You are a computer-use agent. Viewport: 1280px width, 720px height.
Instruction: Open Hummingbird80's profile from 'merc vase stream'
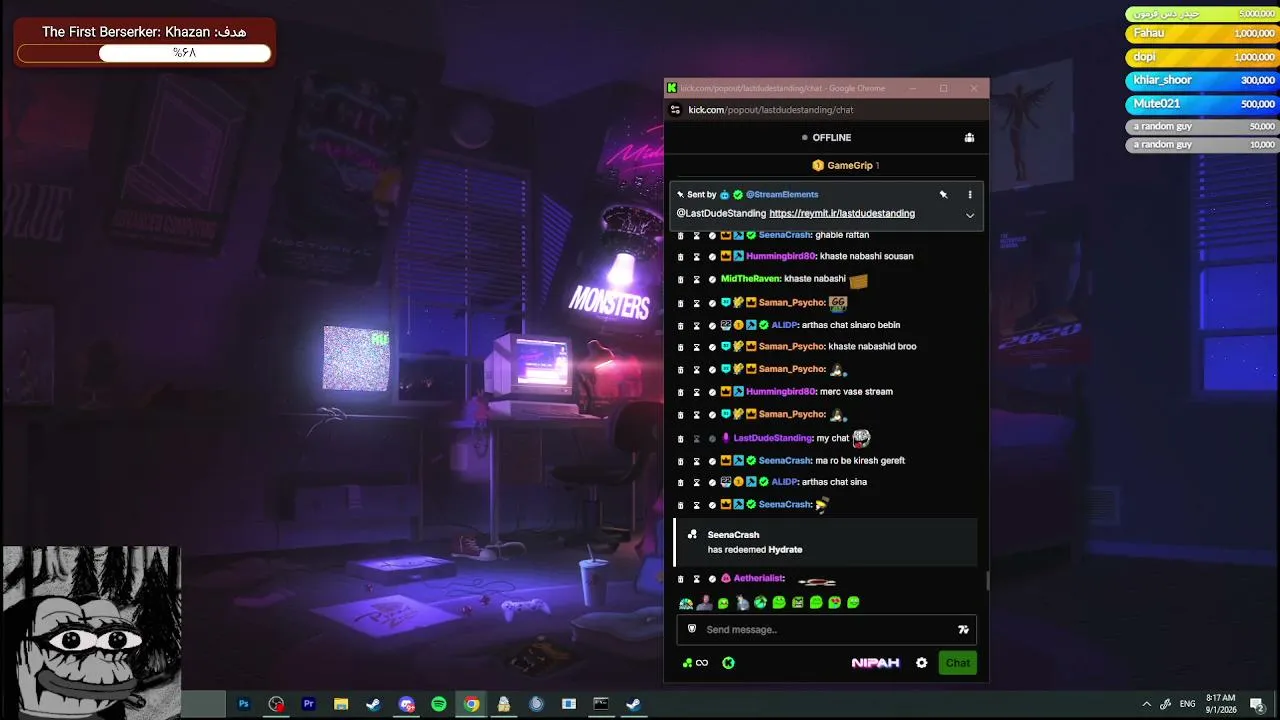click(x=781, y=392)
